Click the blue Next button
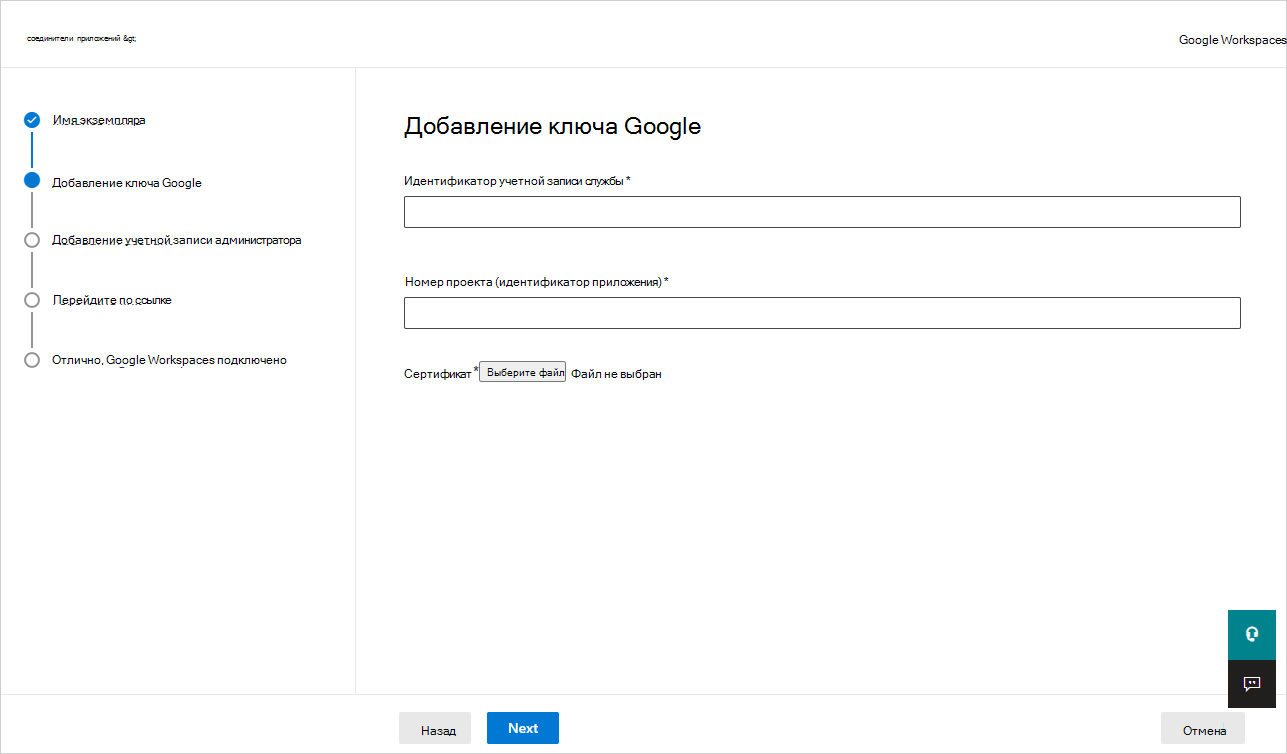The image size is (1287, 754). [523, 728]
